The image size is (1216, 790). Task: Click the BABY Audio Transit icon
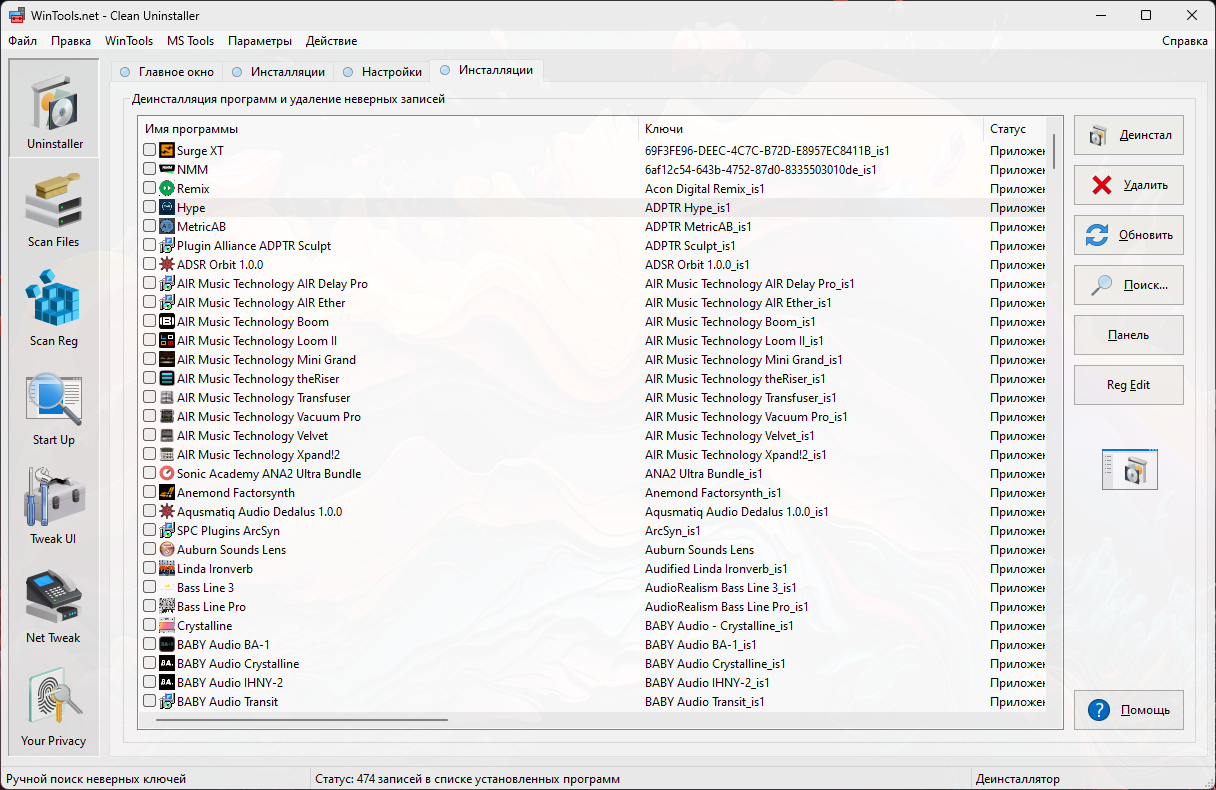(167, 701)
